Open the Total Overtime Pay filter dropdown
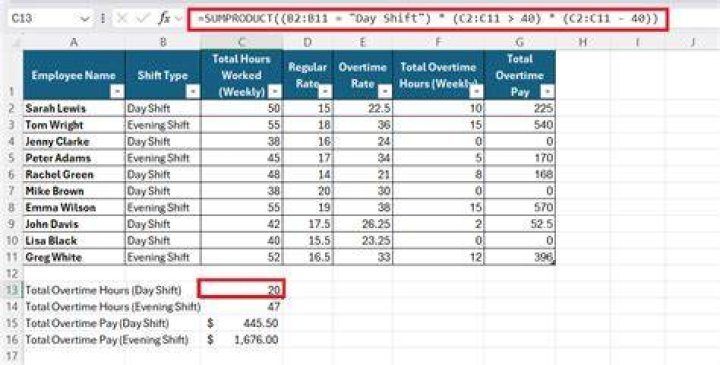 (547, 92)
